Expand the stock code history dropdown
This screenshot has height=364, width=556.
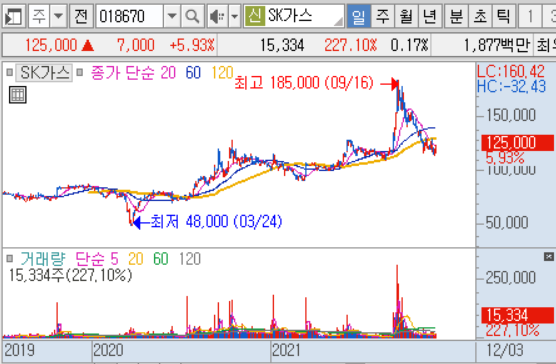click(172, 16)
